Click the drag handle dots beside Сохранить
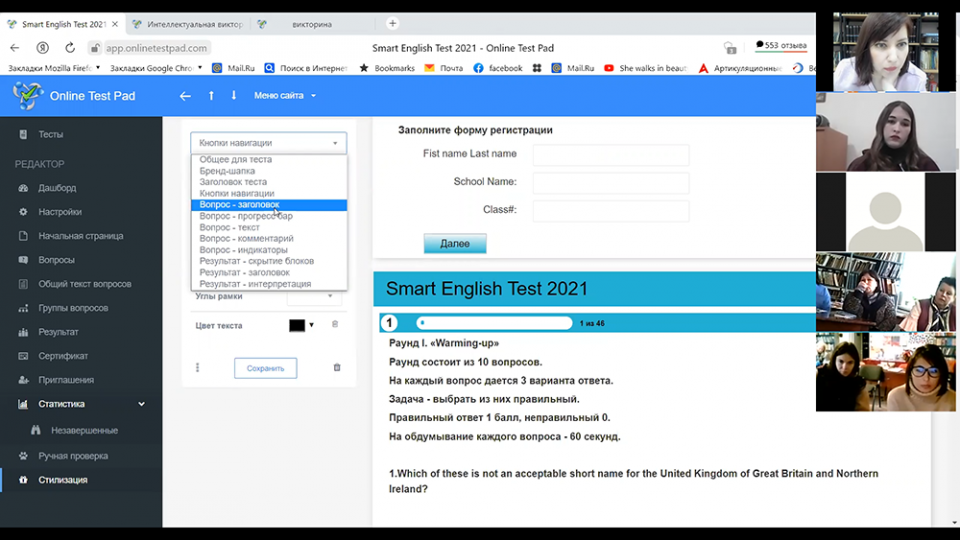Screen dimensions: 960x540 coord(197,367)
